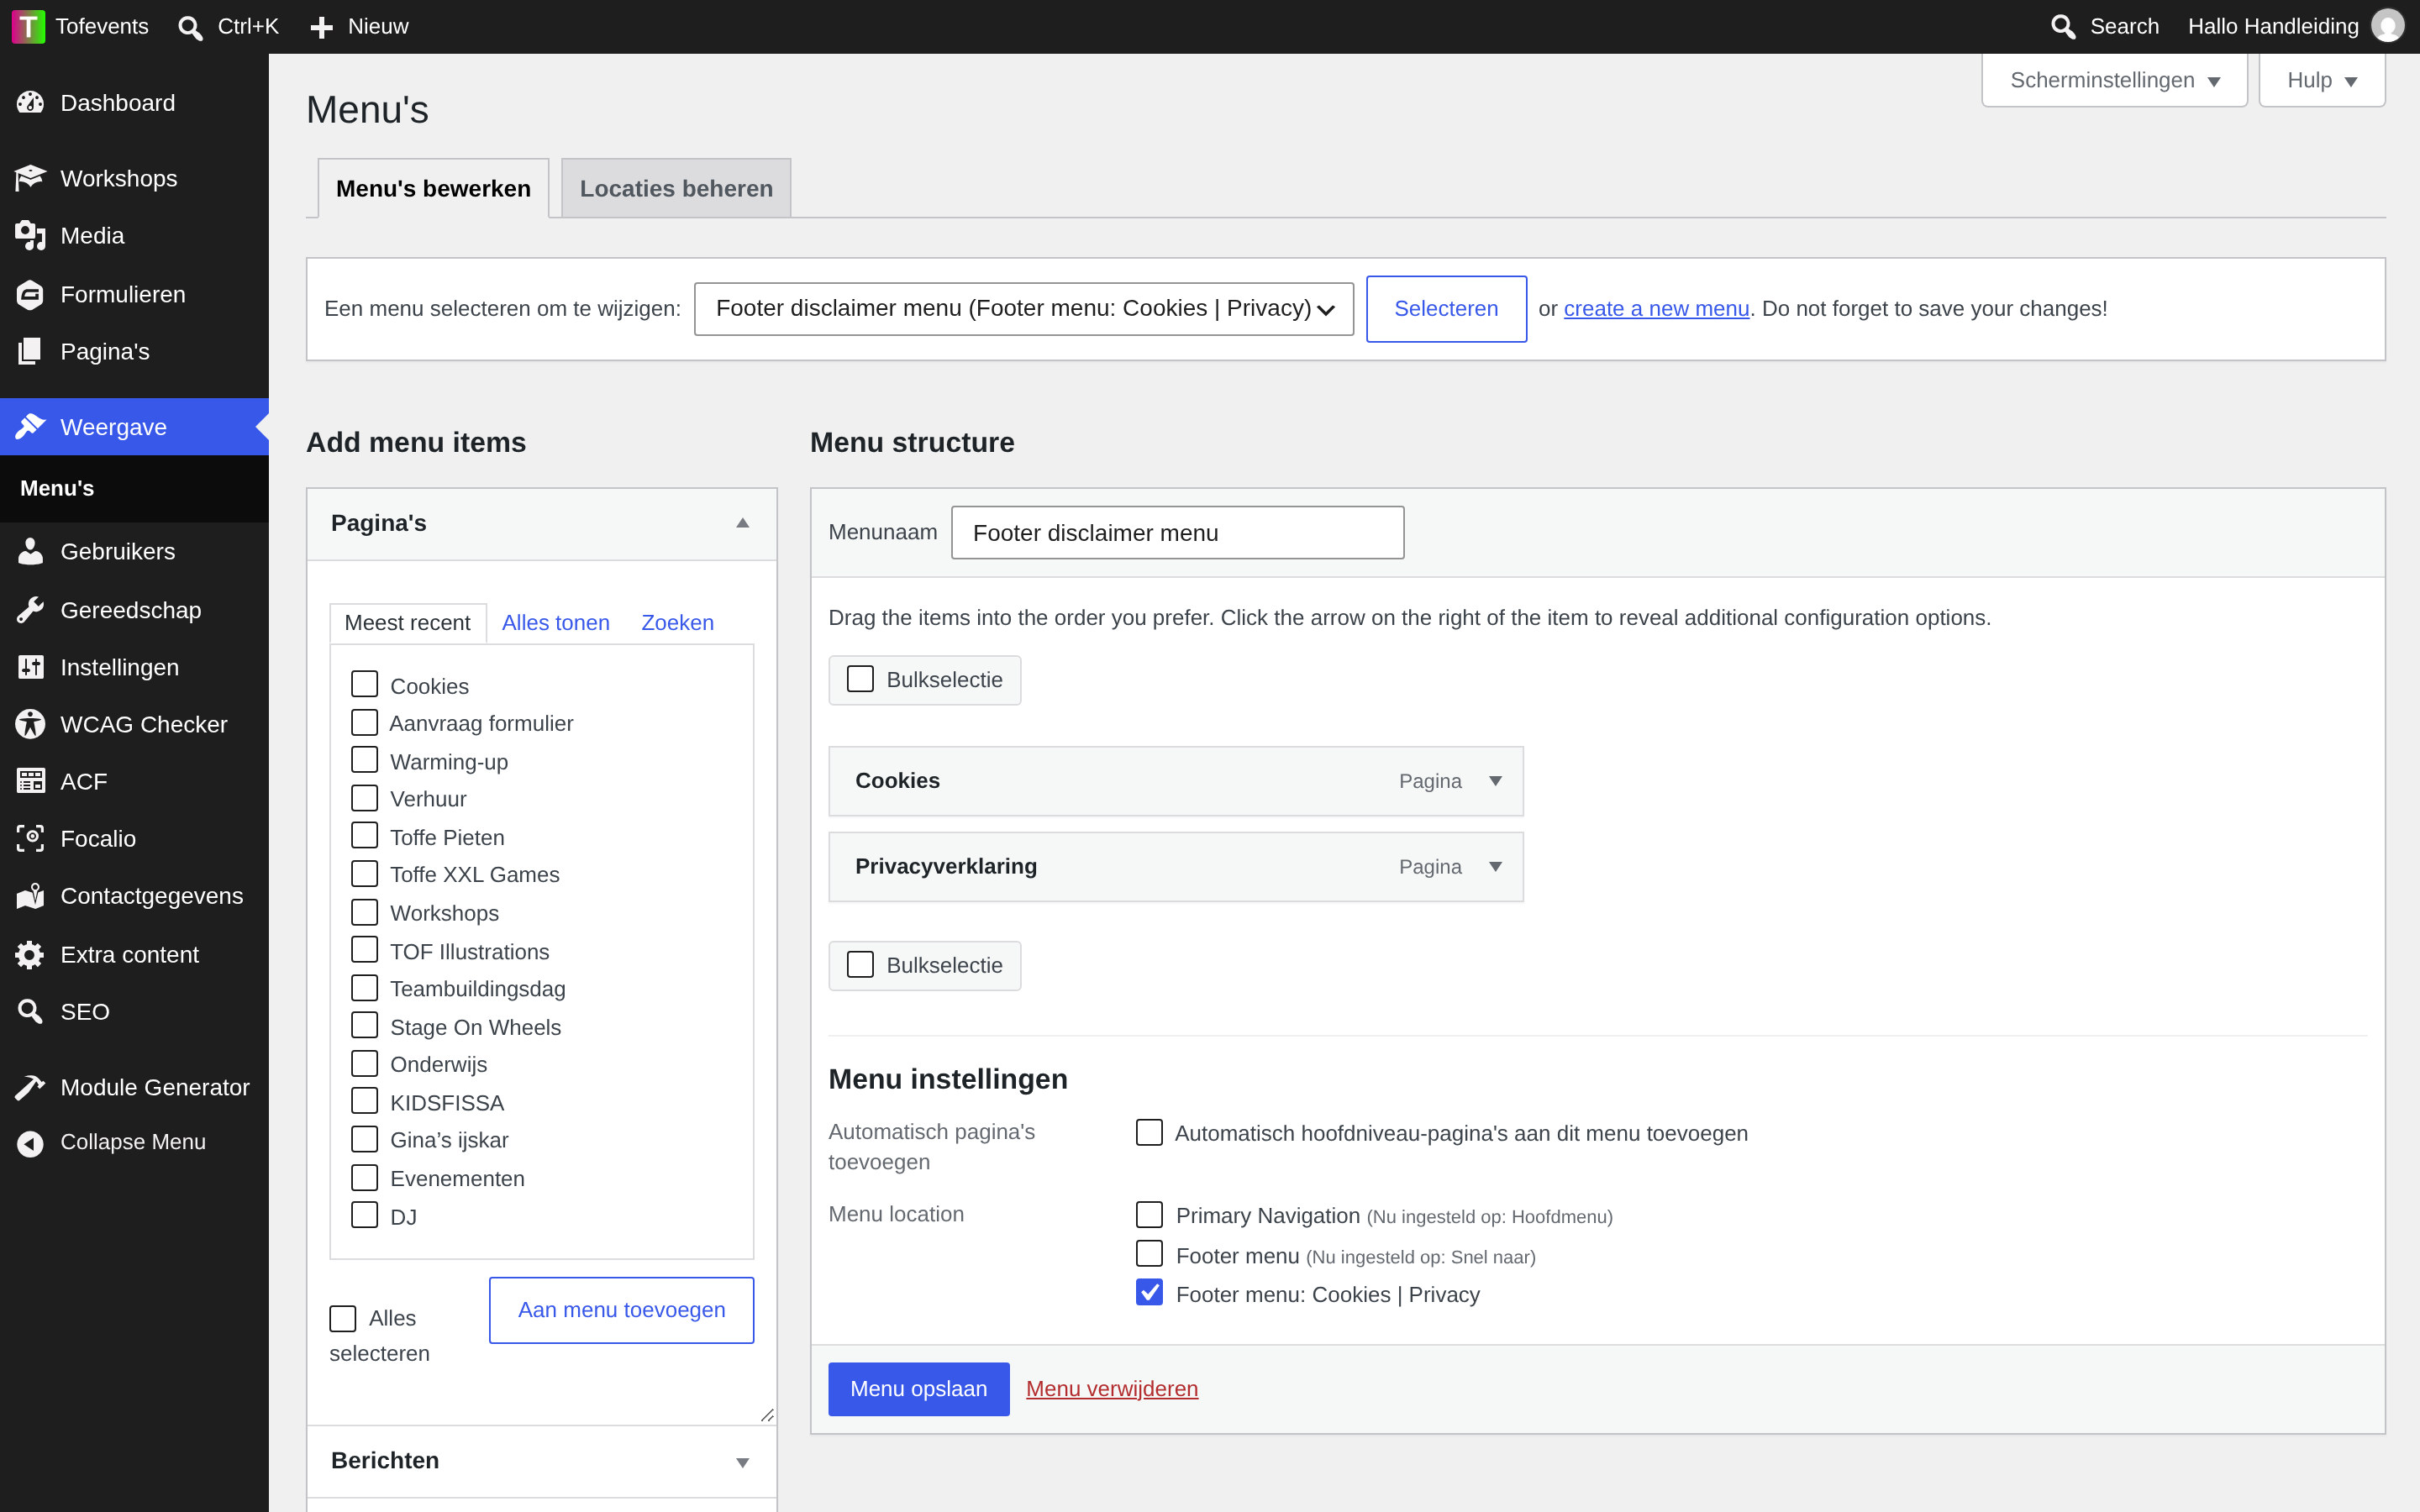Open the Focalio focus icon
Screen dimensions: 2420x1512
click(30, 838)
